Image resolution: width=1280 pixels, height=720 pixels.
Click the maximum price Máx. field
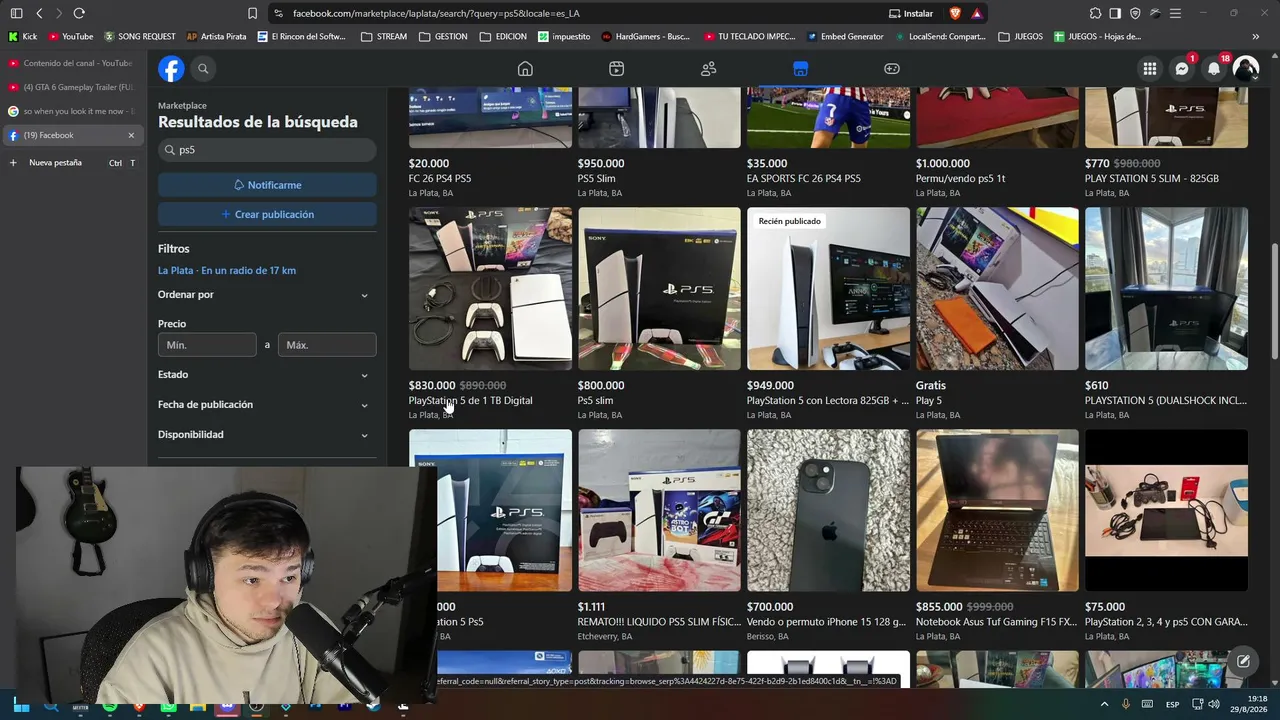coord(327,345)
